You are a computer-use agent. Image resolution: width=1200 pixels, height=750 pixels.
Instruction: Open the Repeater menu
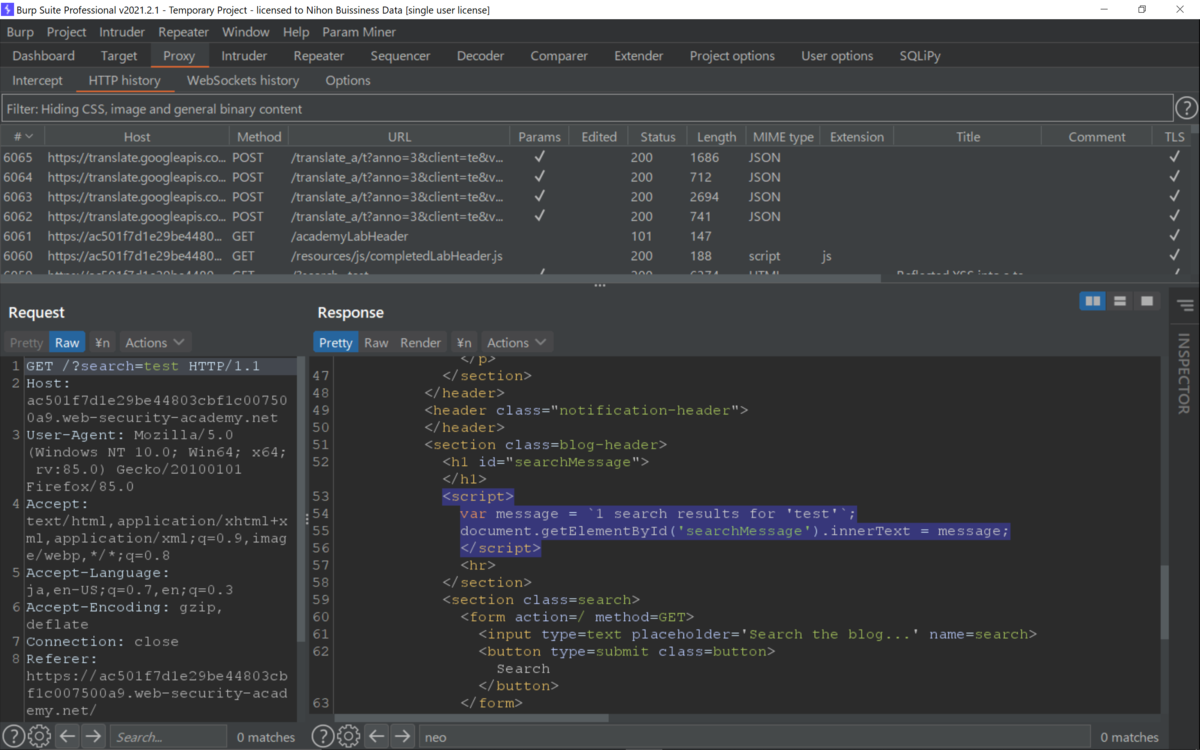pos(183,31)
